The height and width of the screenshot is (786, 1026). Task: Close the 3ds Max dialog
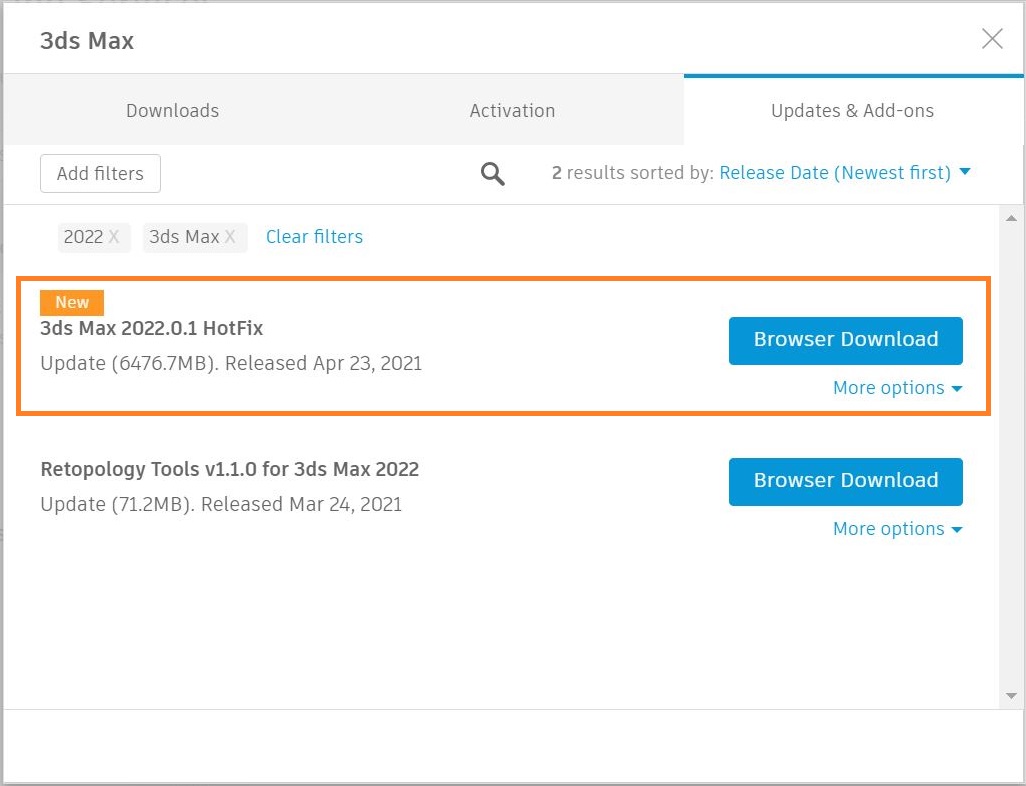pos(992,39)
